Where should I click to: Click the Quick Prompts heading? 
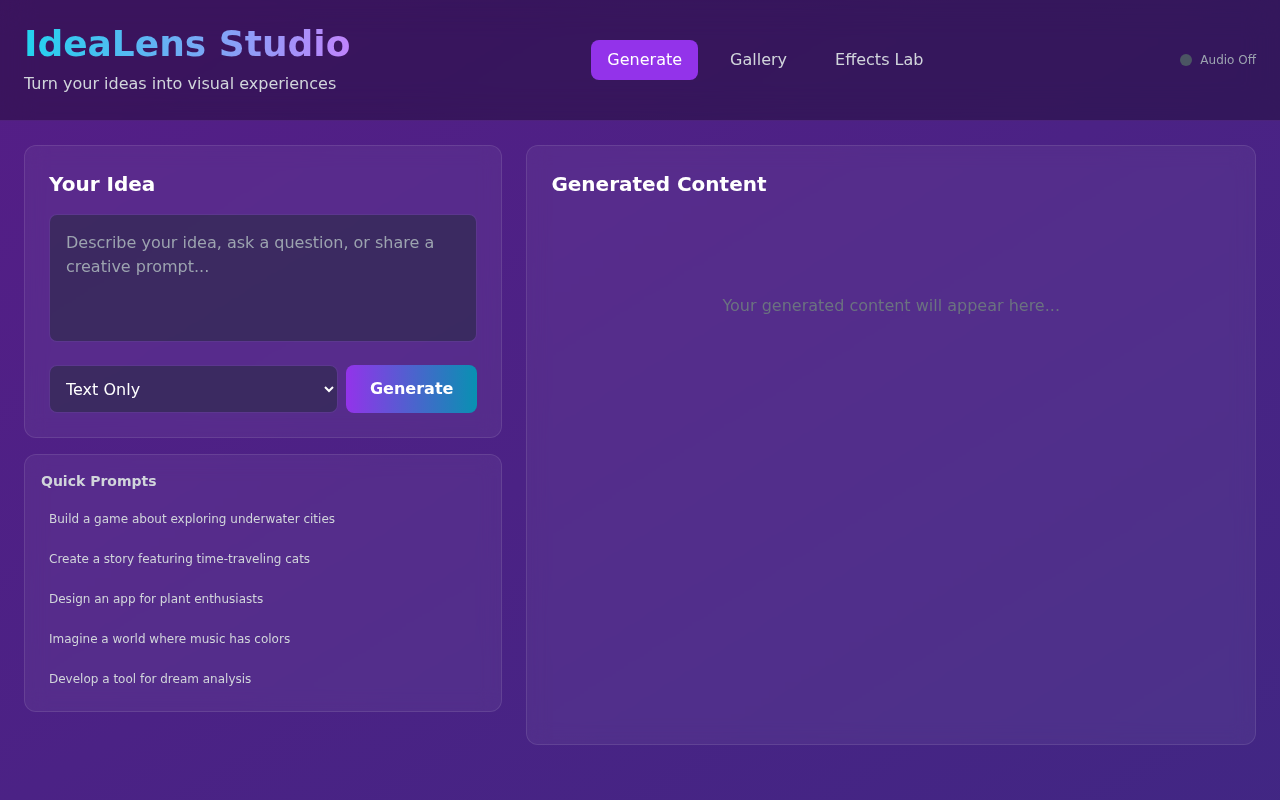(99, 481)
